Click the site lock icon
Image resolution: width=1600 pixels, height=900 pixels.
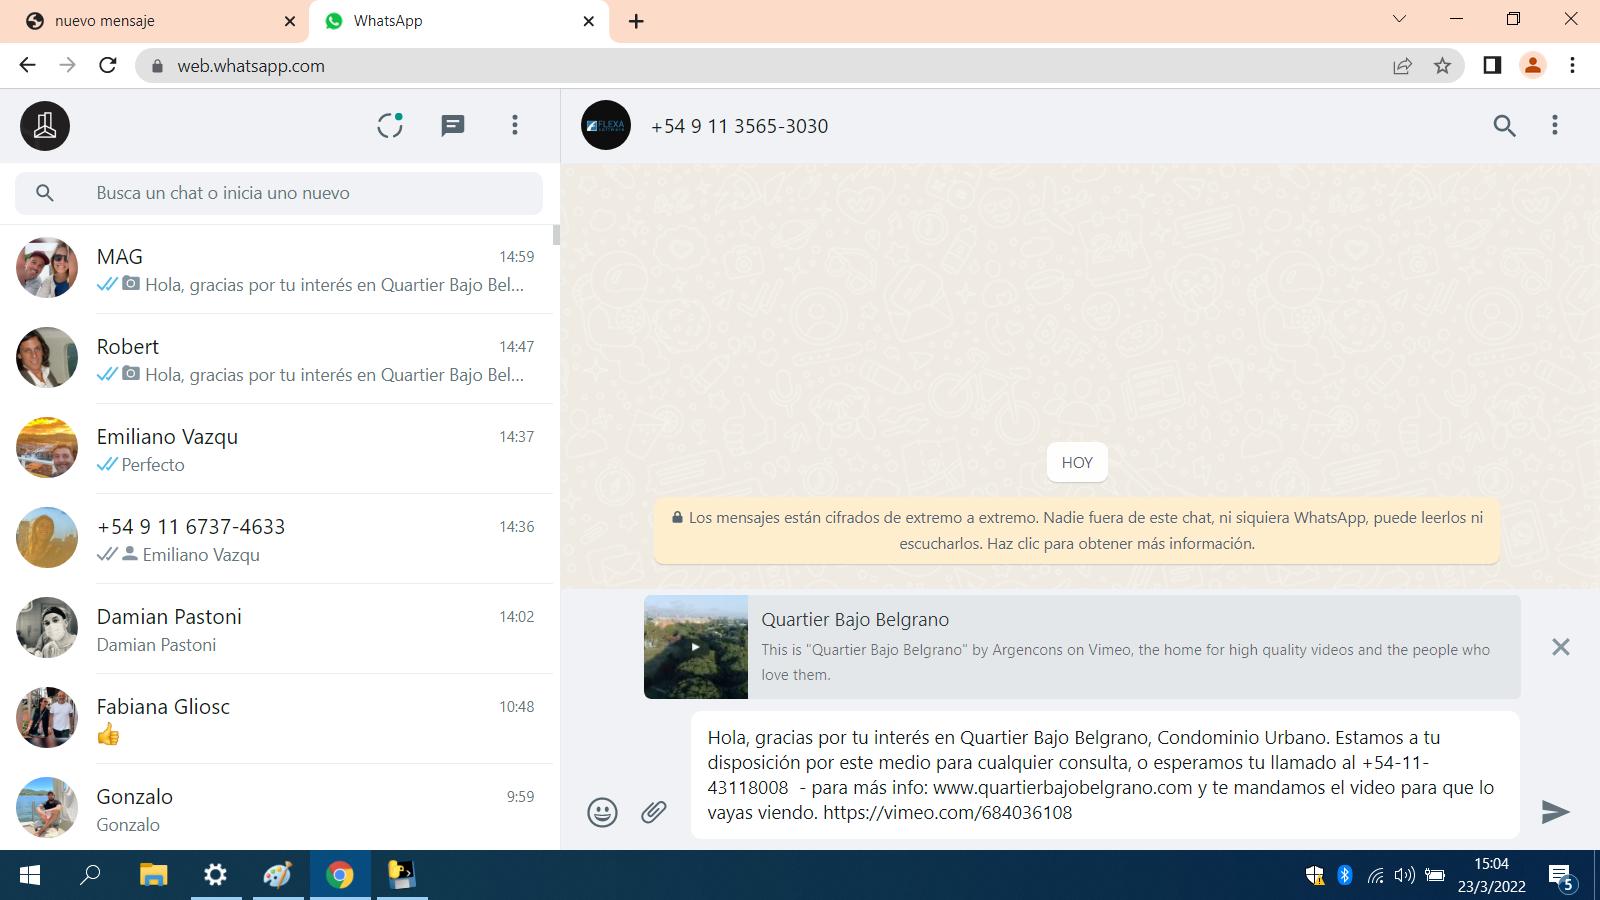[156, 66]
